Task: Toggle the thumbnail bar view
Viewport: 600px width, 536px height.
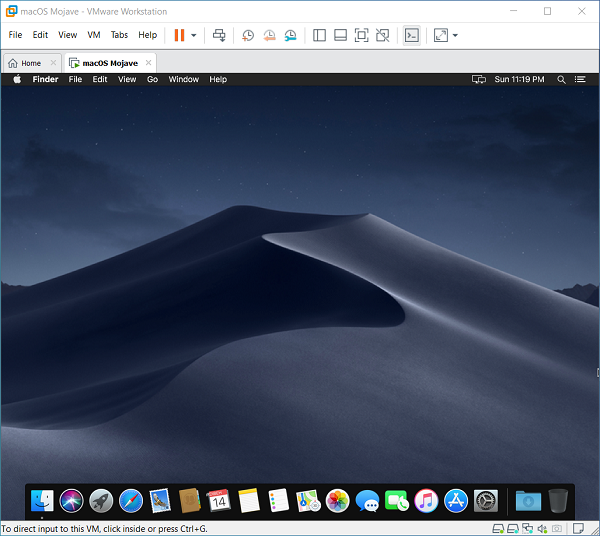Action: (x=340, y=35)
